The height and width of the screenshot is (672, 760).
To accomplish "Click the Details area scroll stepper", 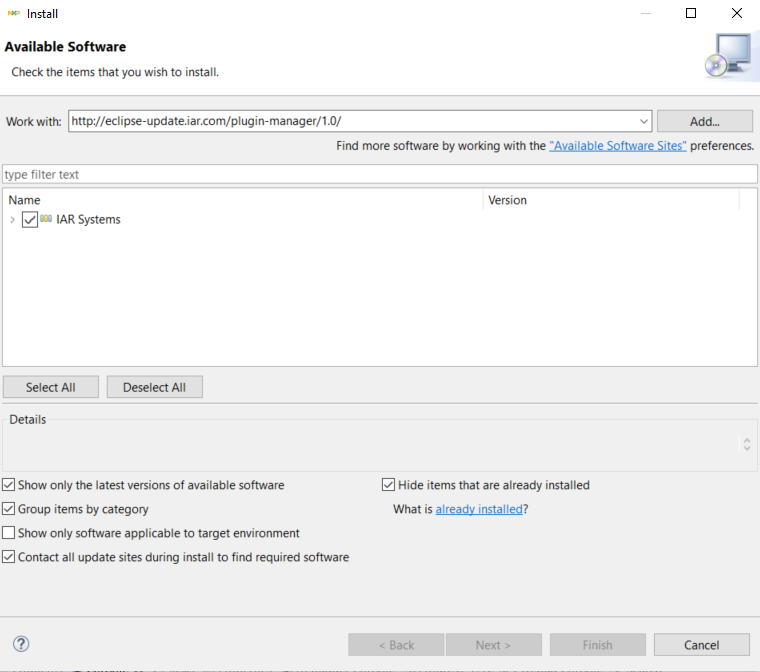I will tap(747, 442).
